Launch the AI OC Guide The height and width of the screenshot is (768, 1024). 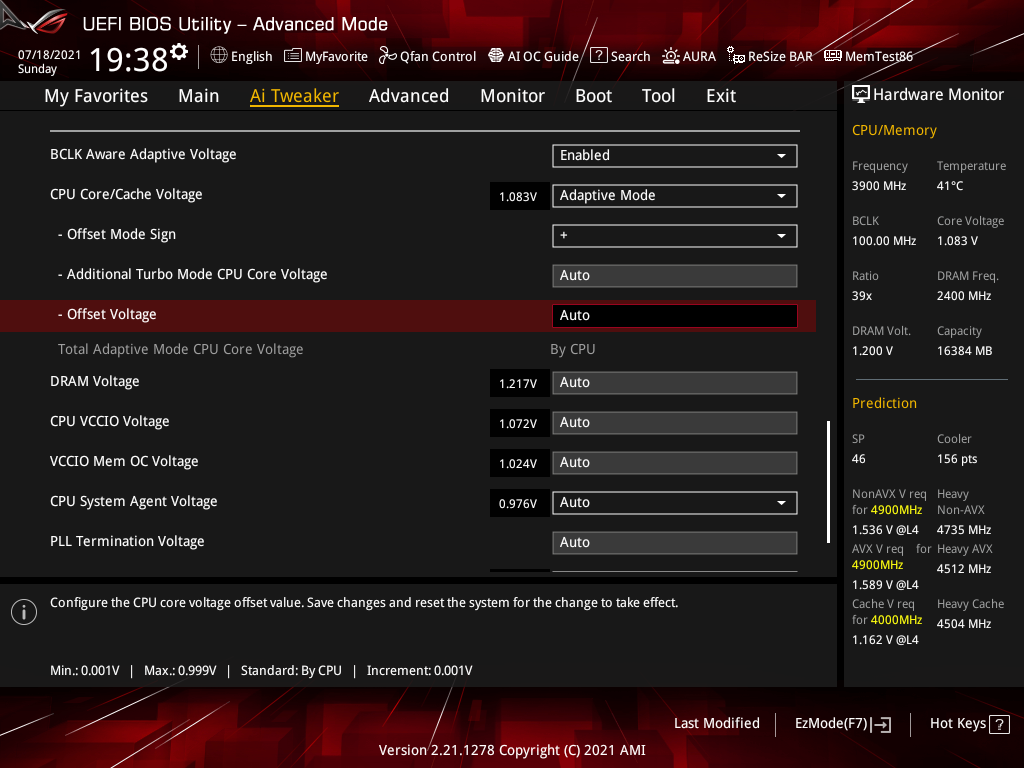click(x=533, y=56)
